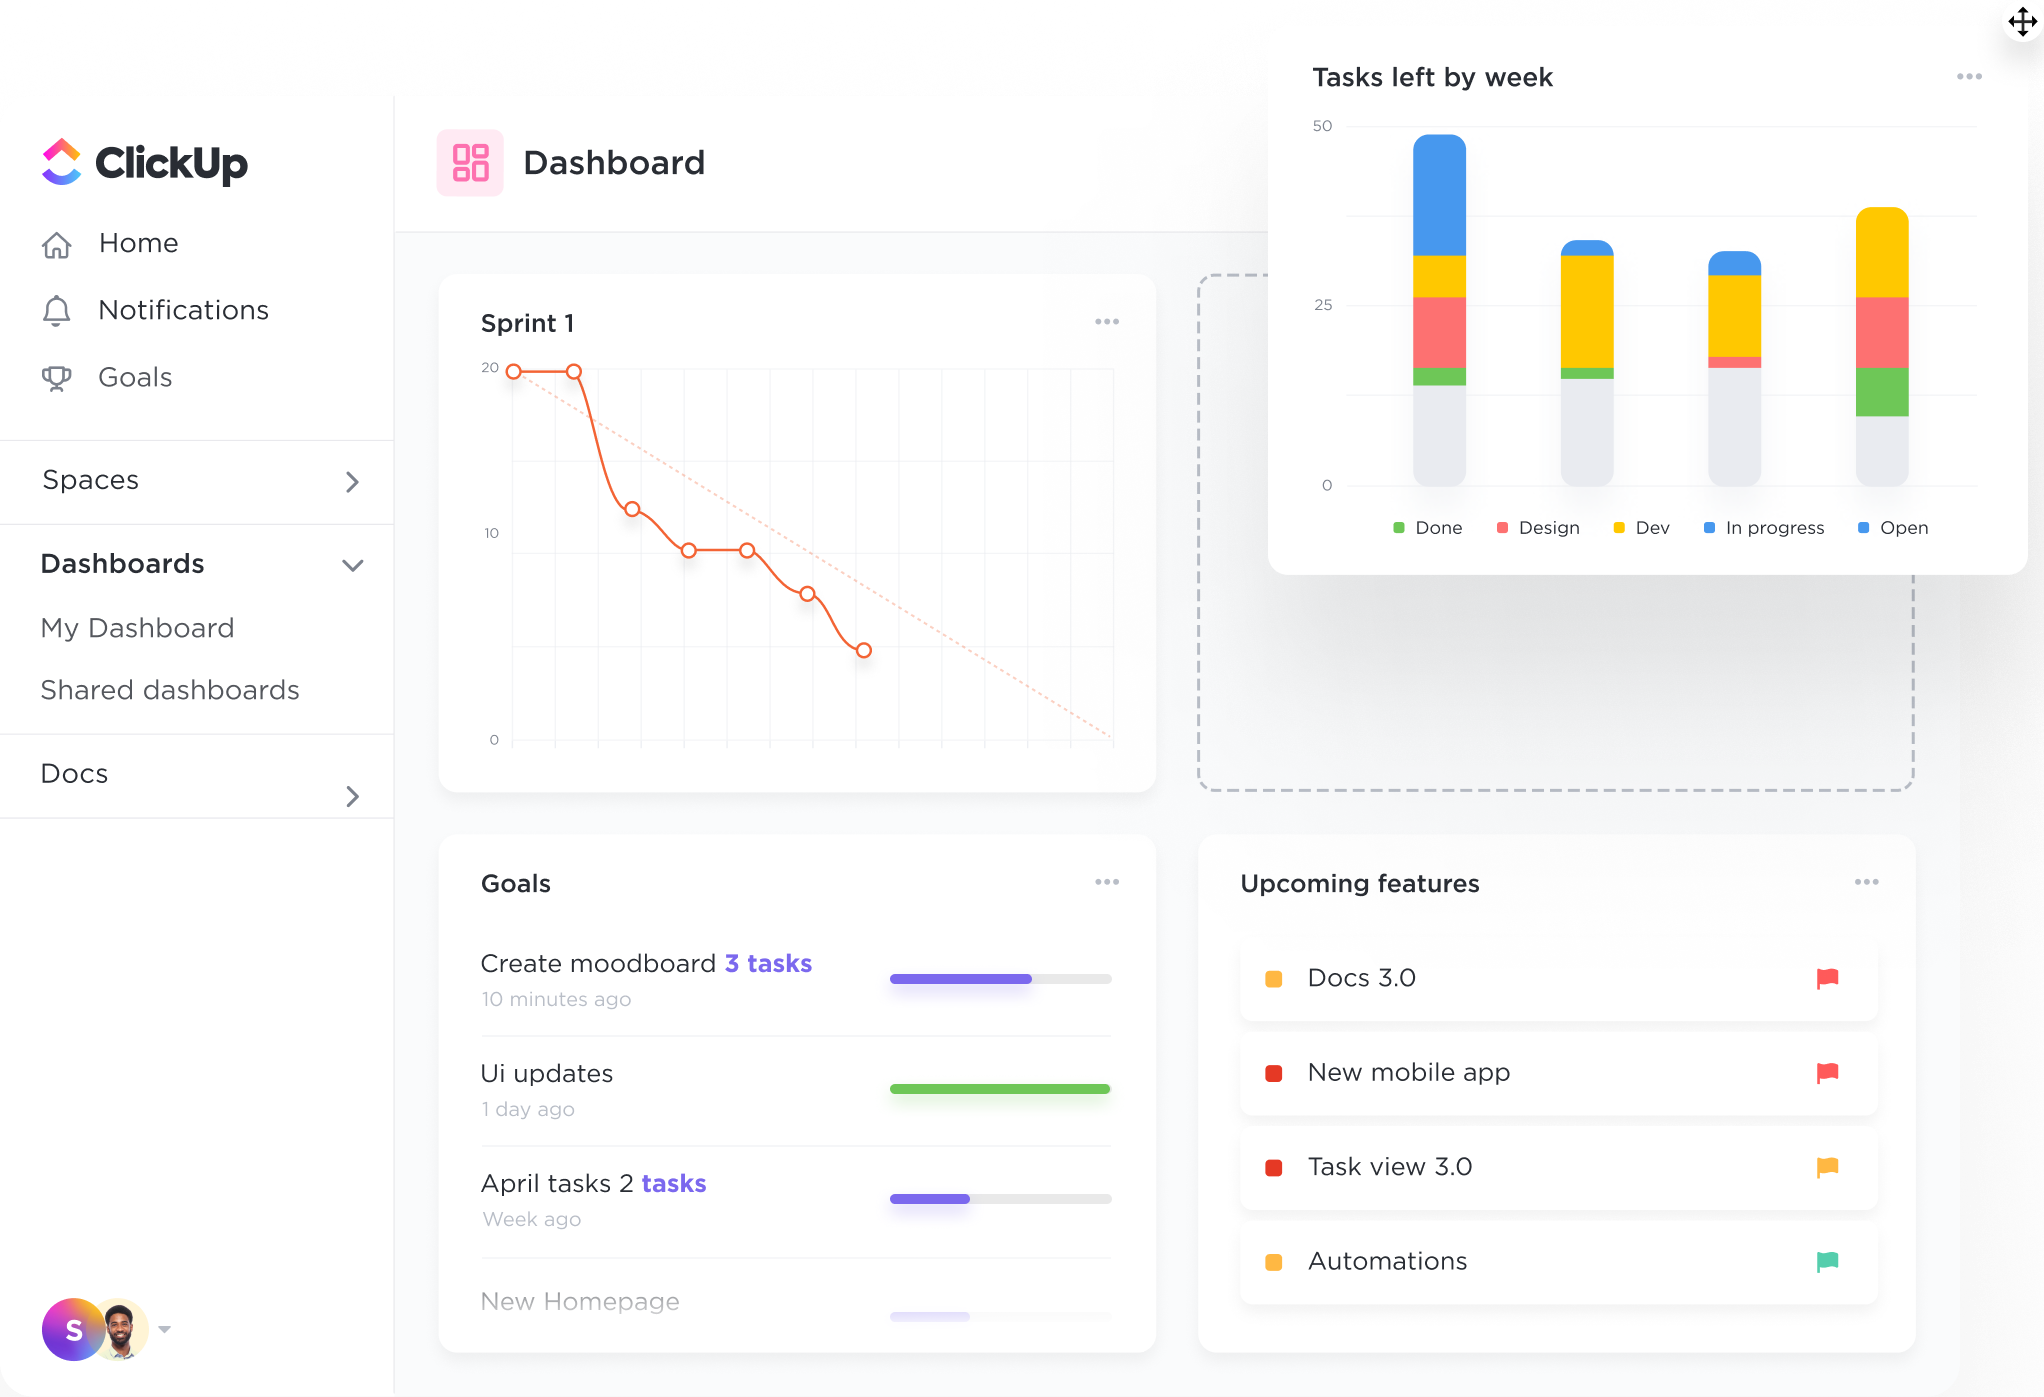Click the pink Dashboard grid icon
This screenshot has height=1397, width=2044.
point(470,163)
